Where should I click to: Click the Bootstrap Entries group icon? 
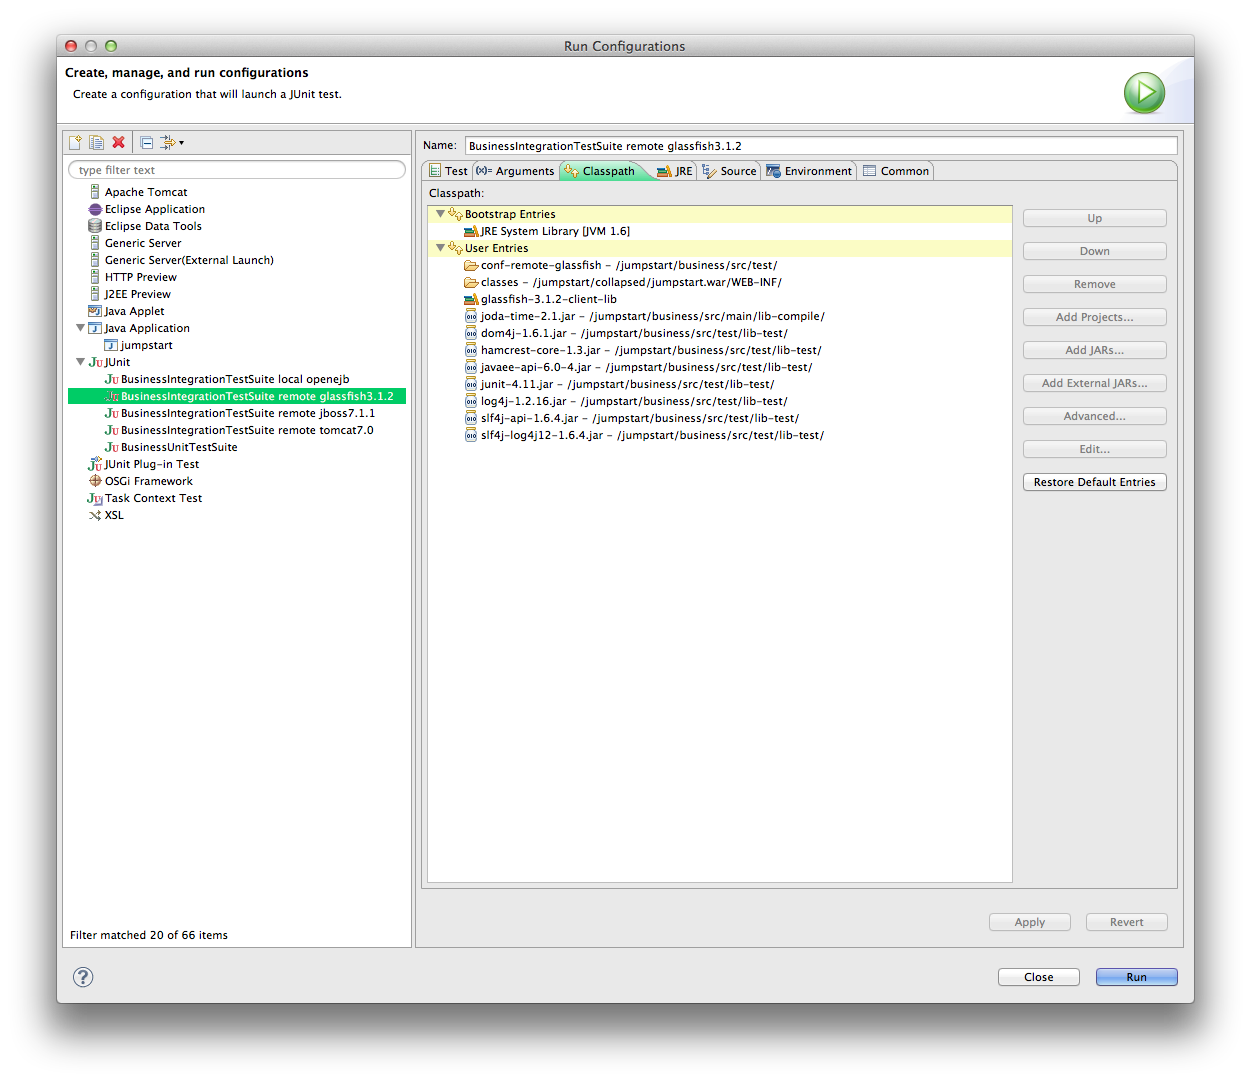(x=455, y=214)
